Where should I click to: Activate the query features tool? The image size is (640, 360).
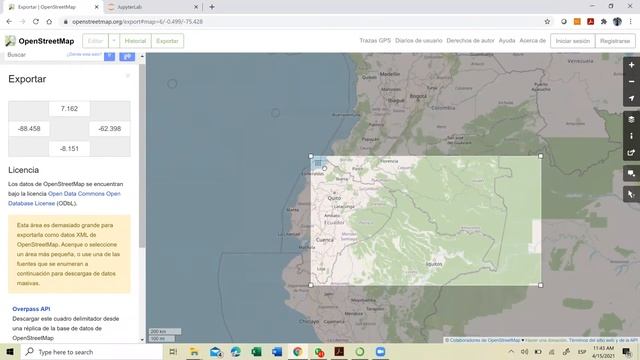[631, 194]
